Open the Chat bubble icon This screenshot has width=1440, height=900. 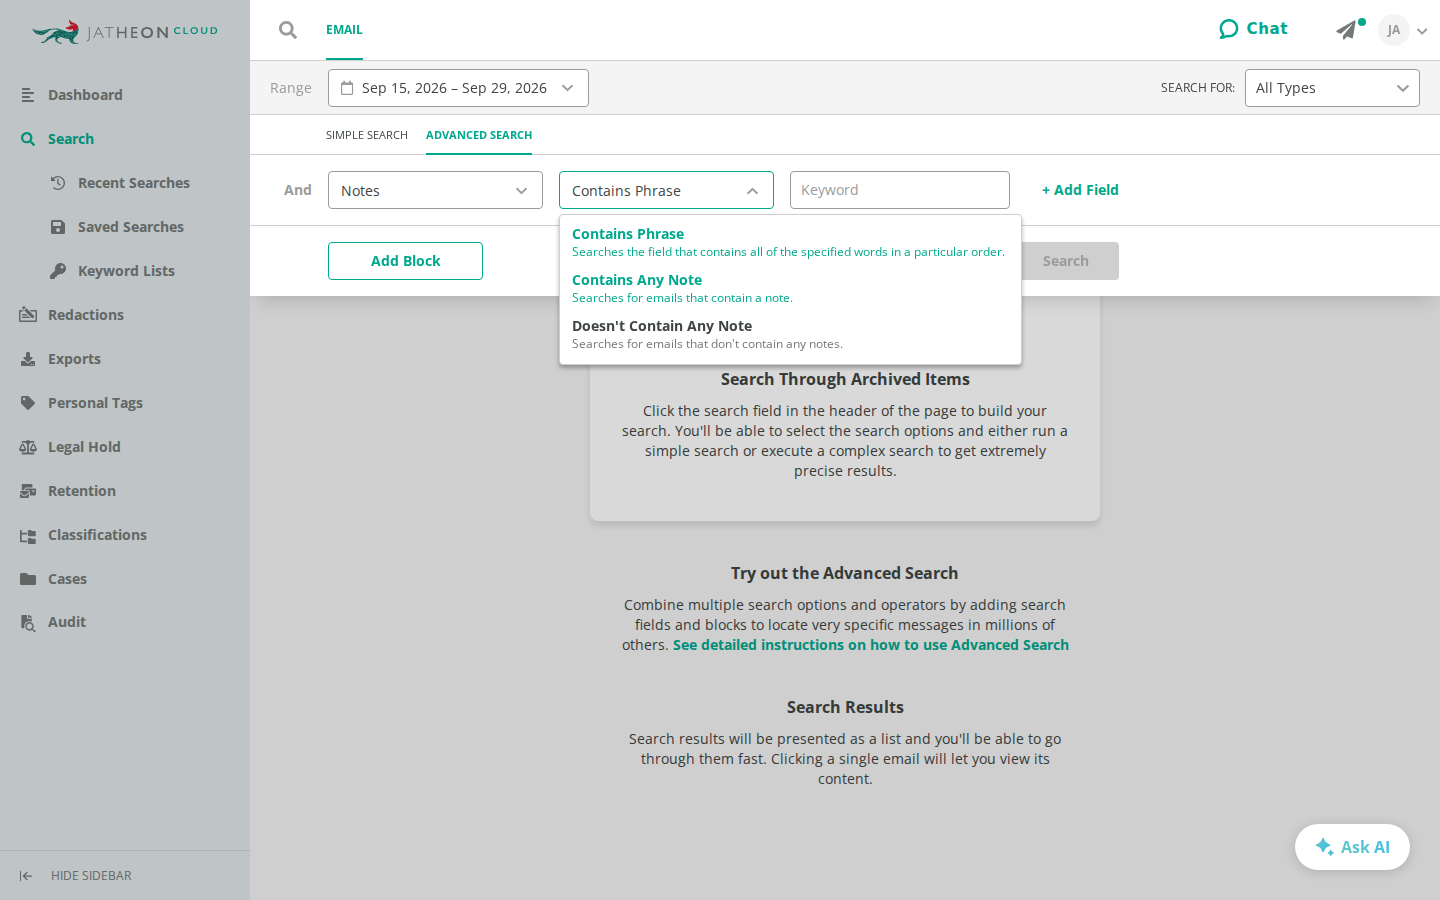1229,29
